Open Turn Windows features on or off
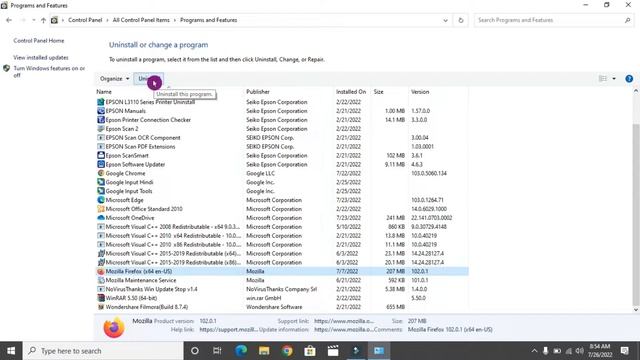Screen dimensions: 640x360 49,72
